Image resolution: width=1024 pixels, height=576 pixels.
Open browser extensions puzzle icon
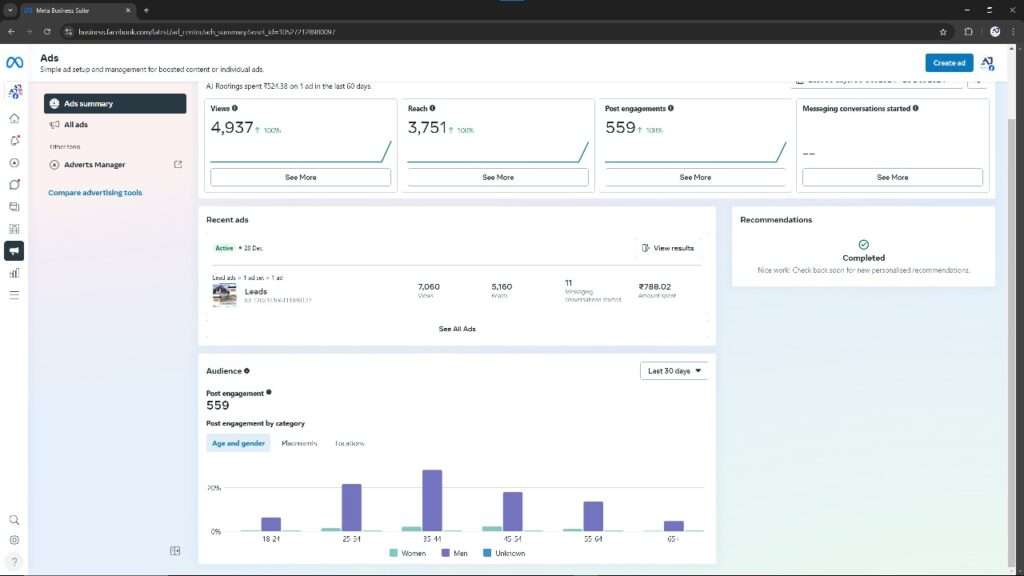coord(968,31)
